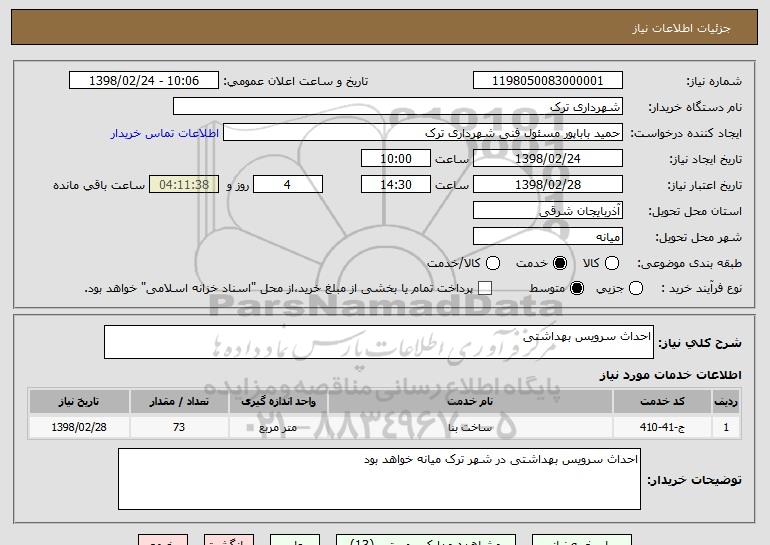Select the خدمت radio button
770x545 pixels.
(x=559, y=263)
